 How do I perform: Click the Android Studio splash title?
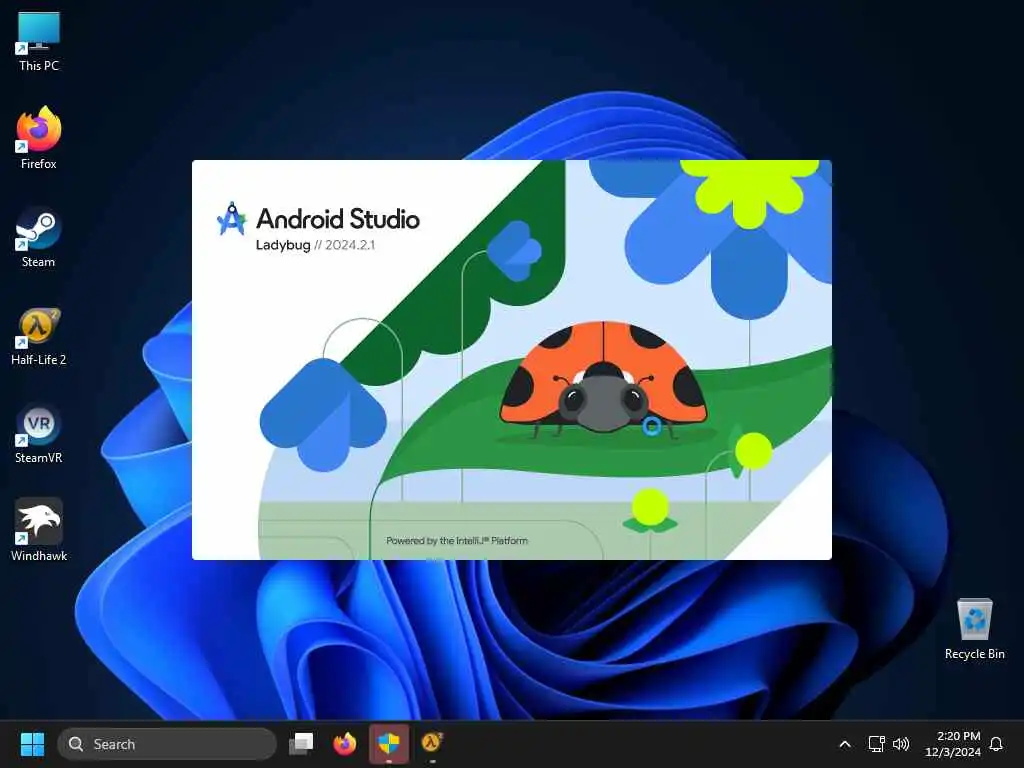(338, 219)
